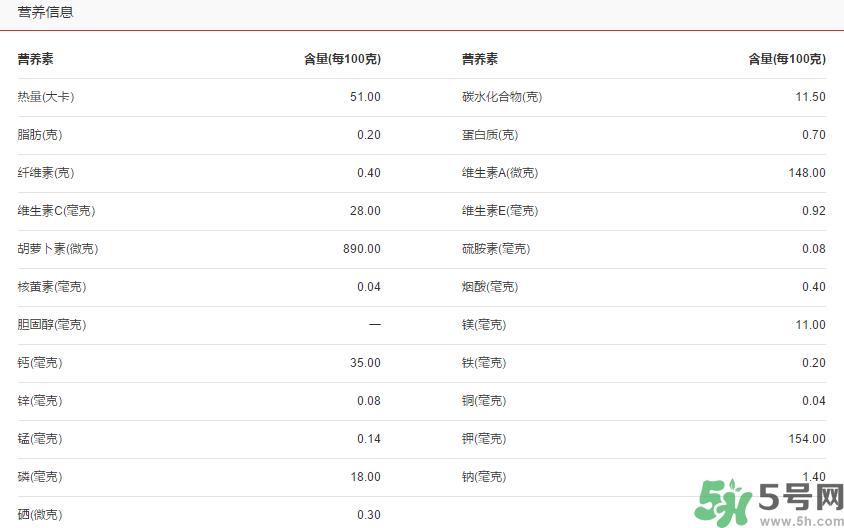844x528 pixels.
Task: Select the value 0.30 for 硒
Action: point(369,515)
